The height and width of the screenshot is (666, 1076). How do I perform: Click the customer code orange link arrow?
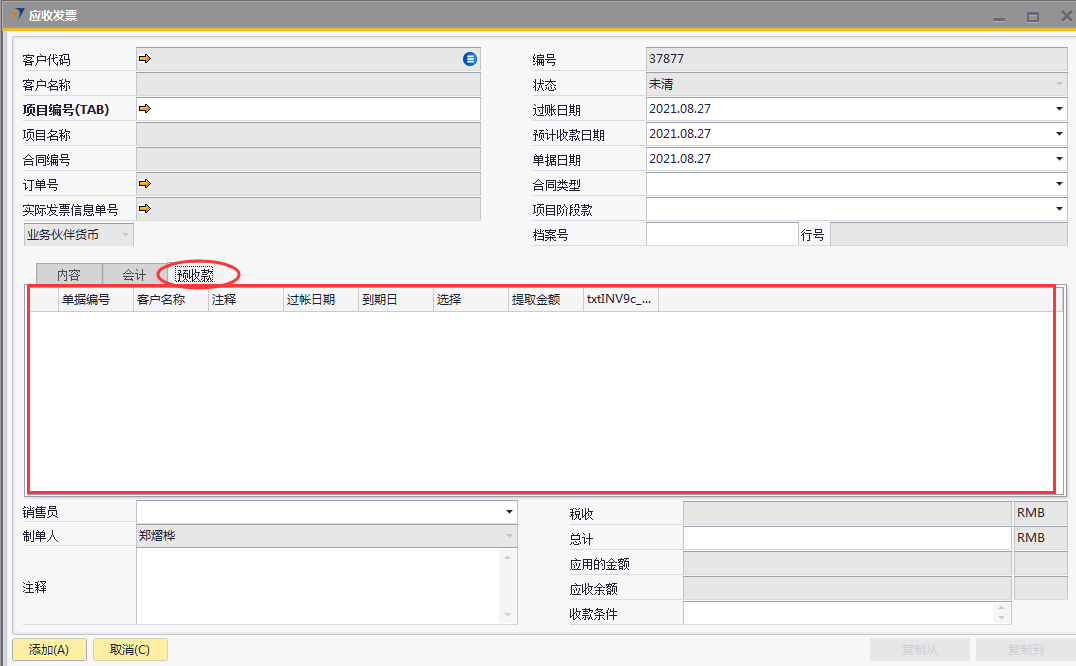point(144,59)
